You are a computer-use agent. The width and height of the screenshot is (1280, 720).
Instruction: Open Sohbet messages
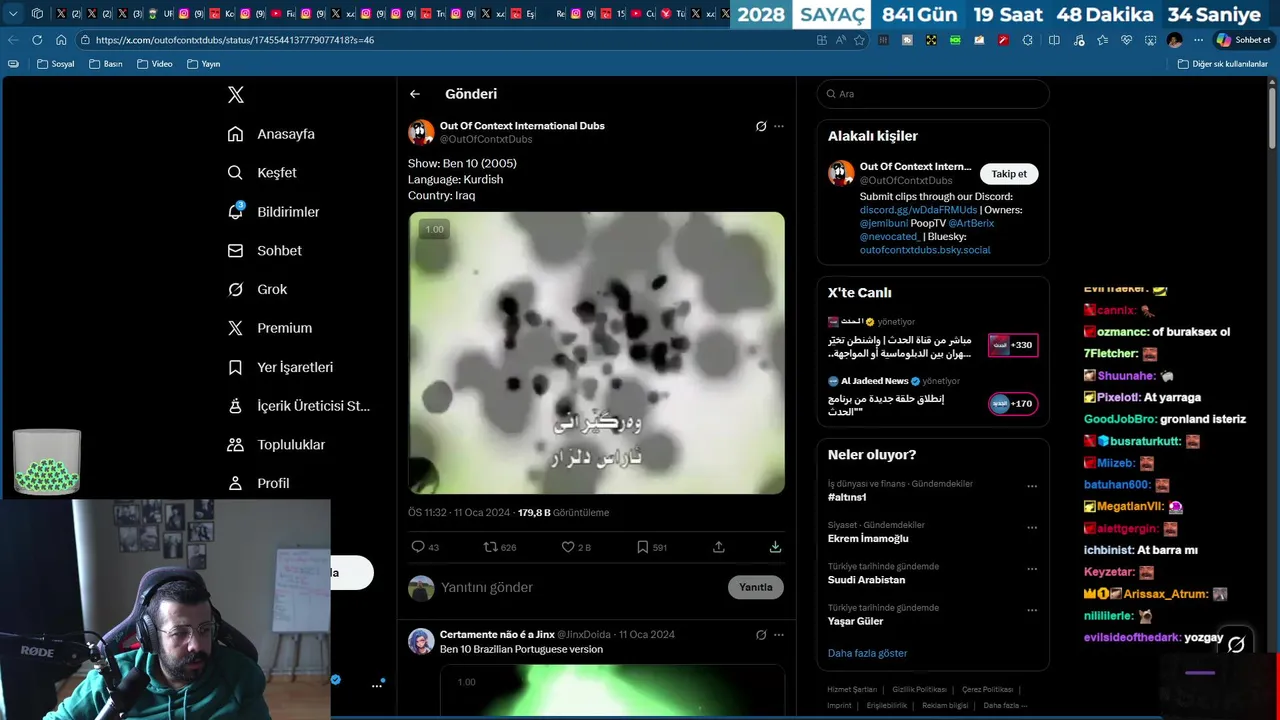point(264,251)
